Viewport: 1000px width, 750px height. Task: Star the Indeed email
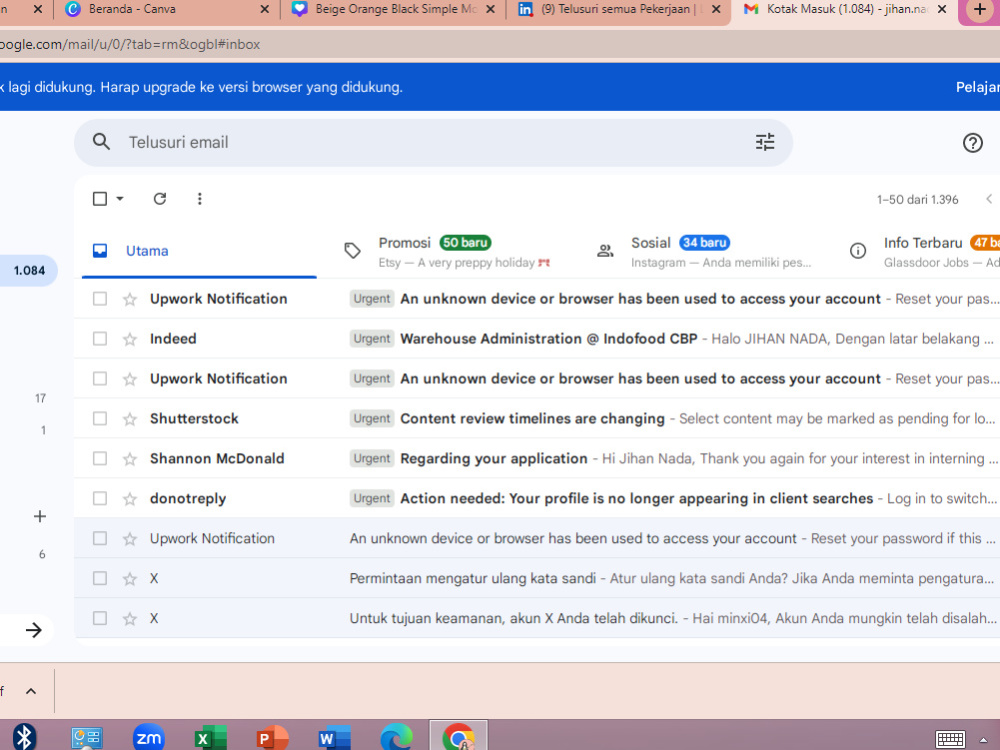(x=130, y=339)
